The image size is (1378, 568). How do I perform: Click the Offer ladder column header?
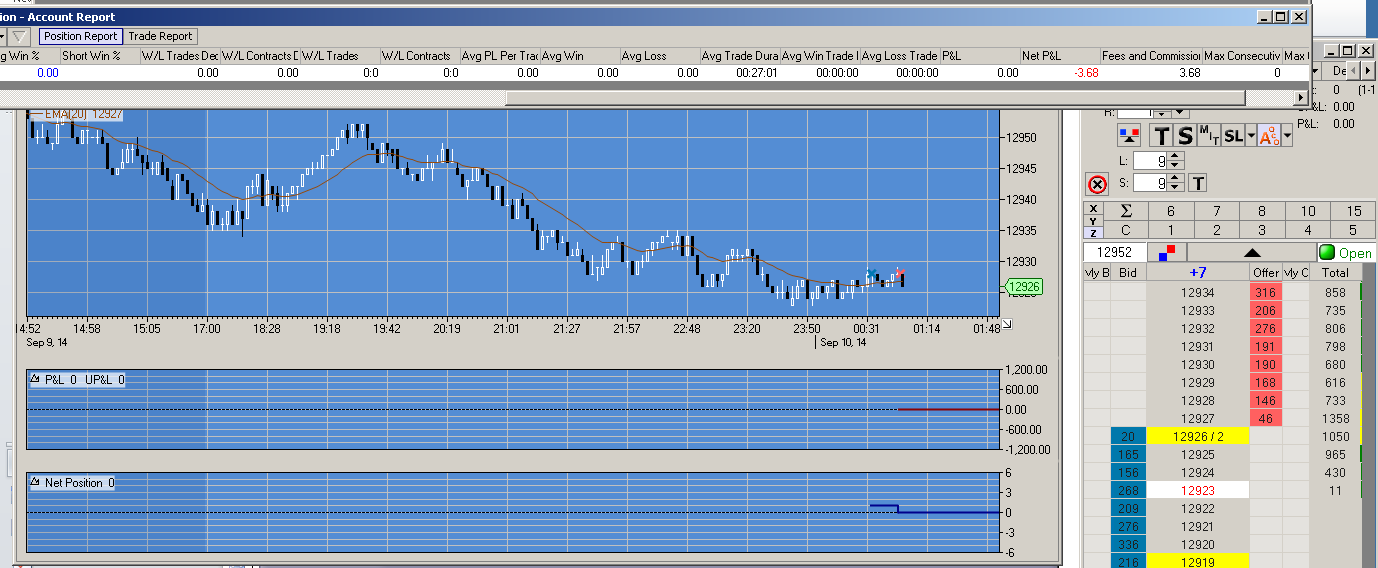[x=1266, y=272]
